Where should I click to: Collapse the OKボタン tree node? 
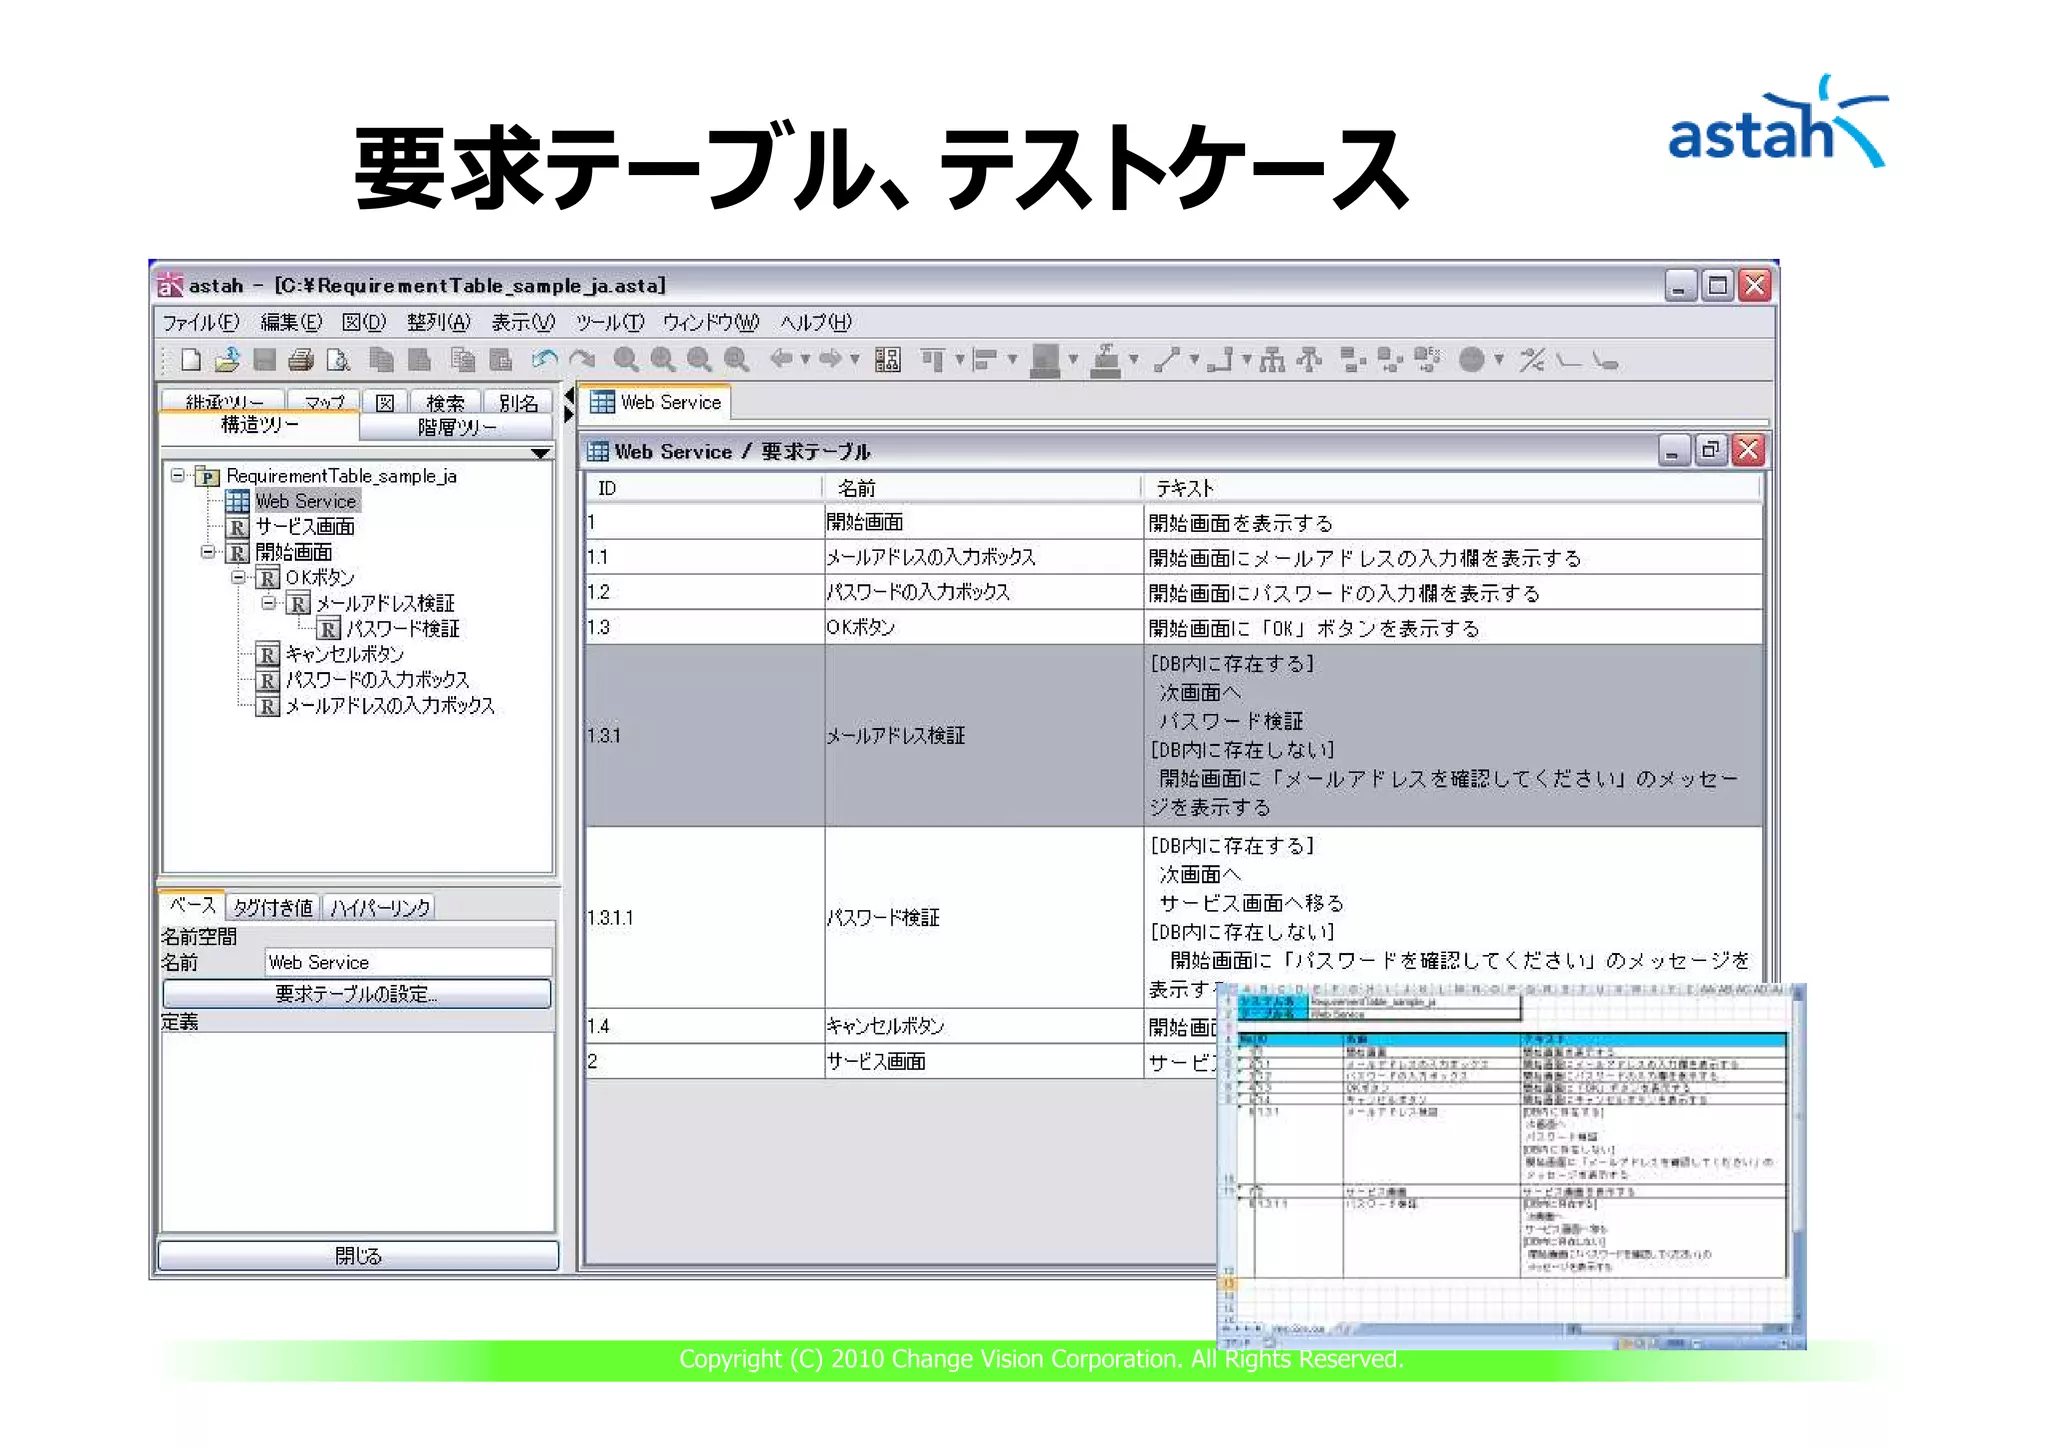(x=238, y=577)
